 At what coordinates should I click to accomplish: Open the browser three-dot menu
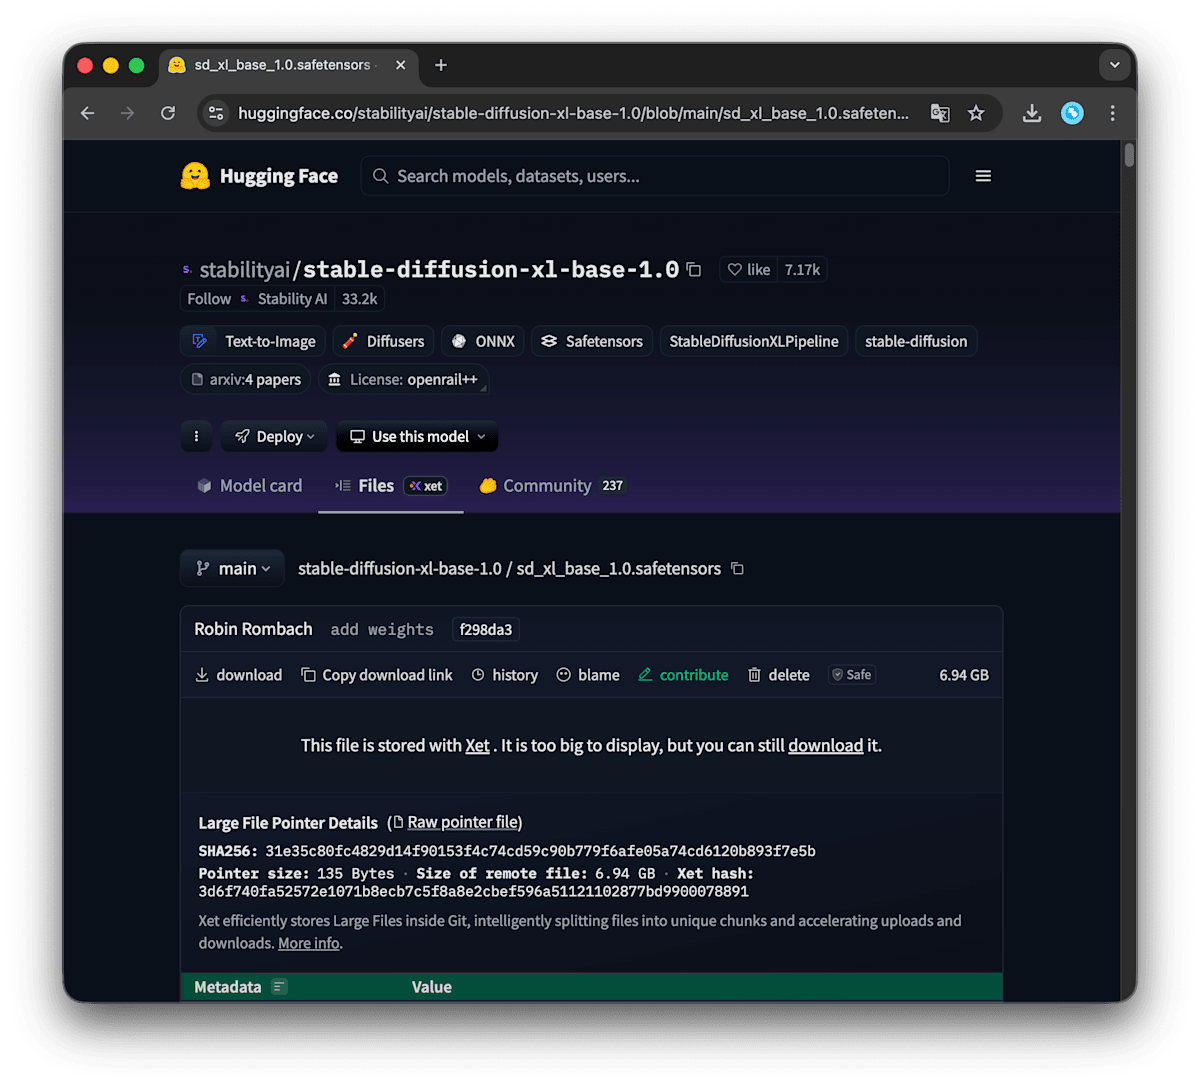1112,113
